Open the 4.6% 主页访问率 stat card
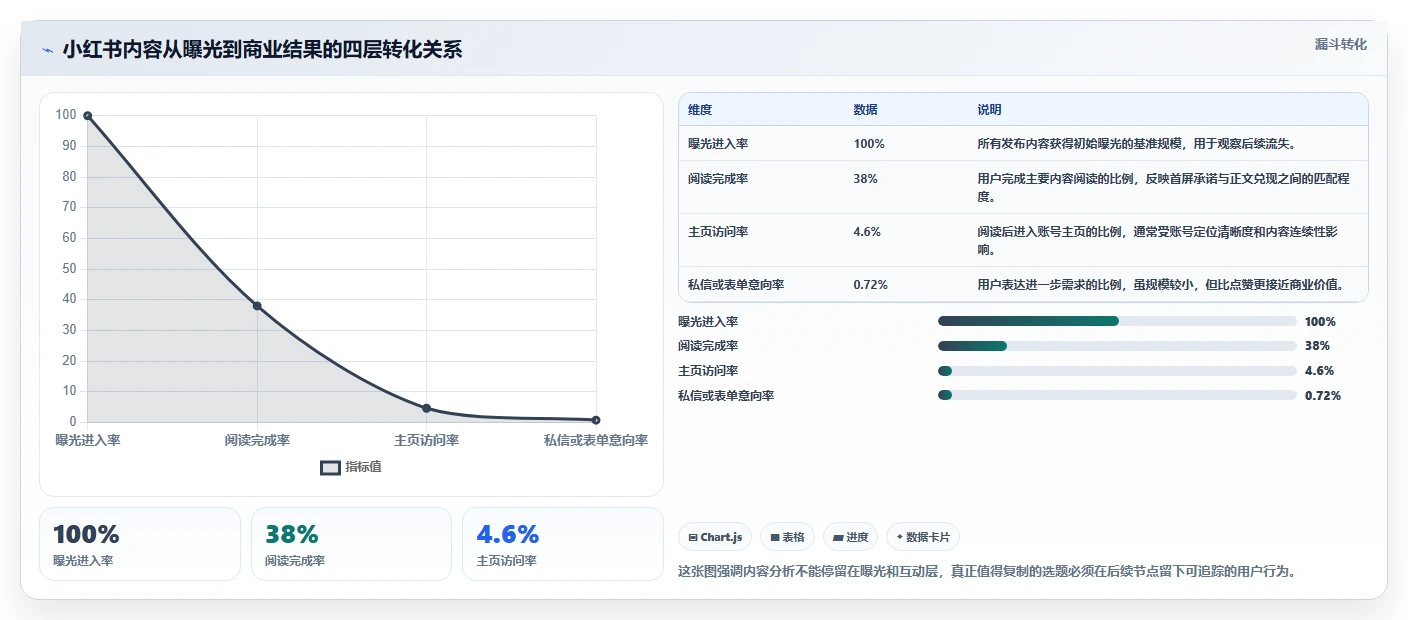Screen dimensions: 1408x620 click(563, 544)
